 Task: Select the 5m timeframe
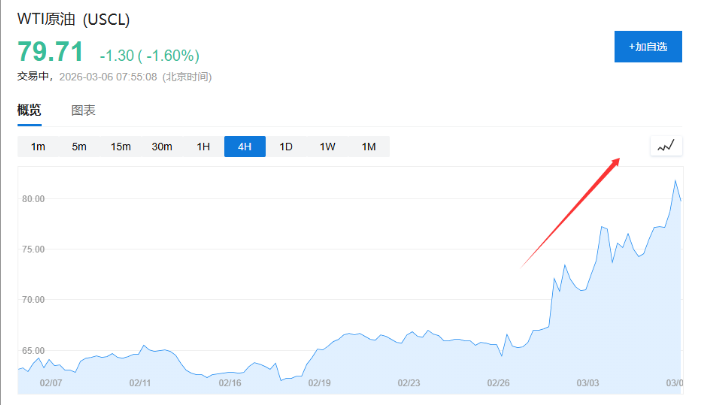[x=79, y=147]
